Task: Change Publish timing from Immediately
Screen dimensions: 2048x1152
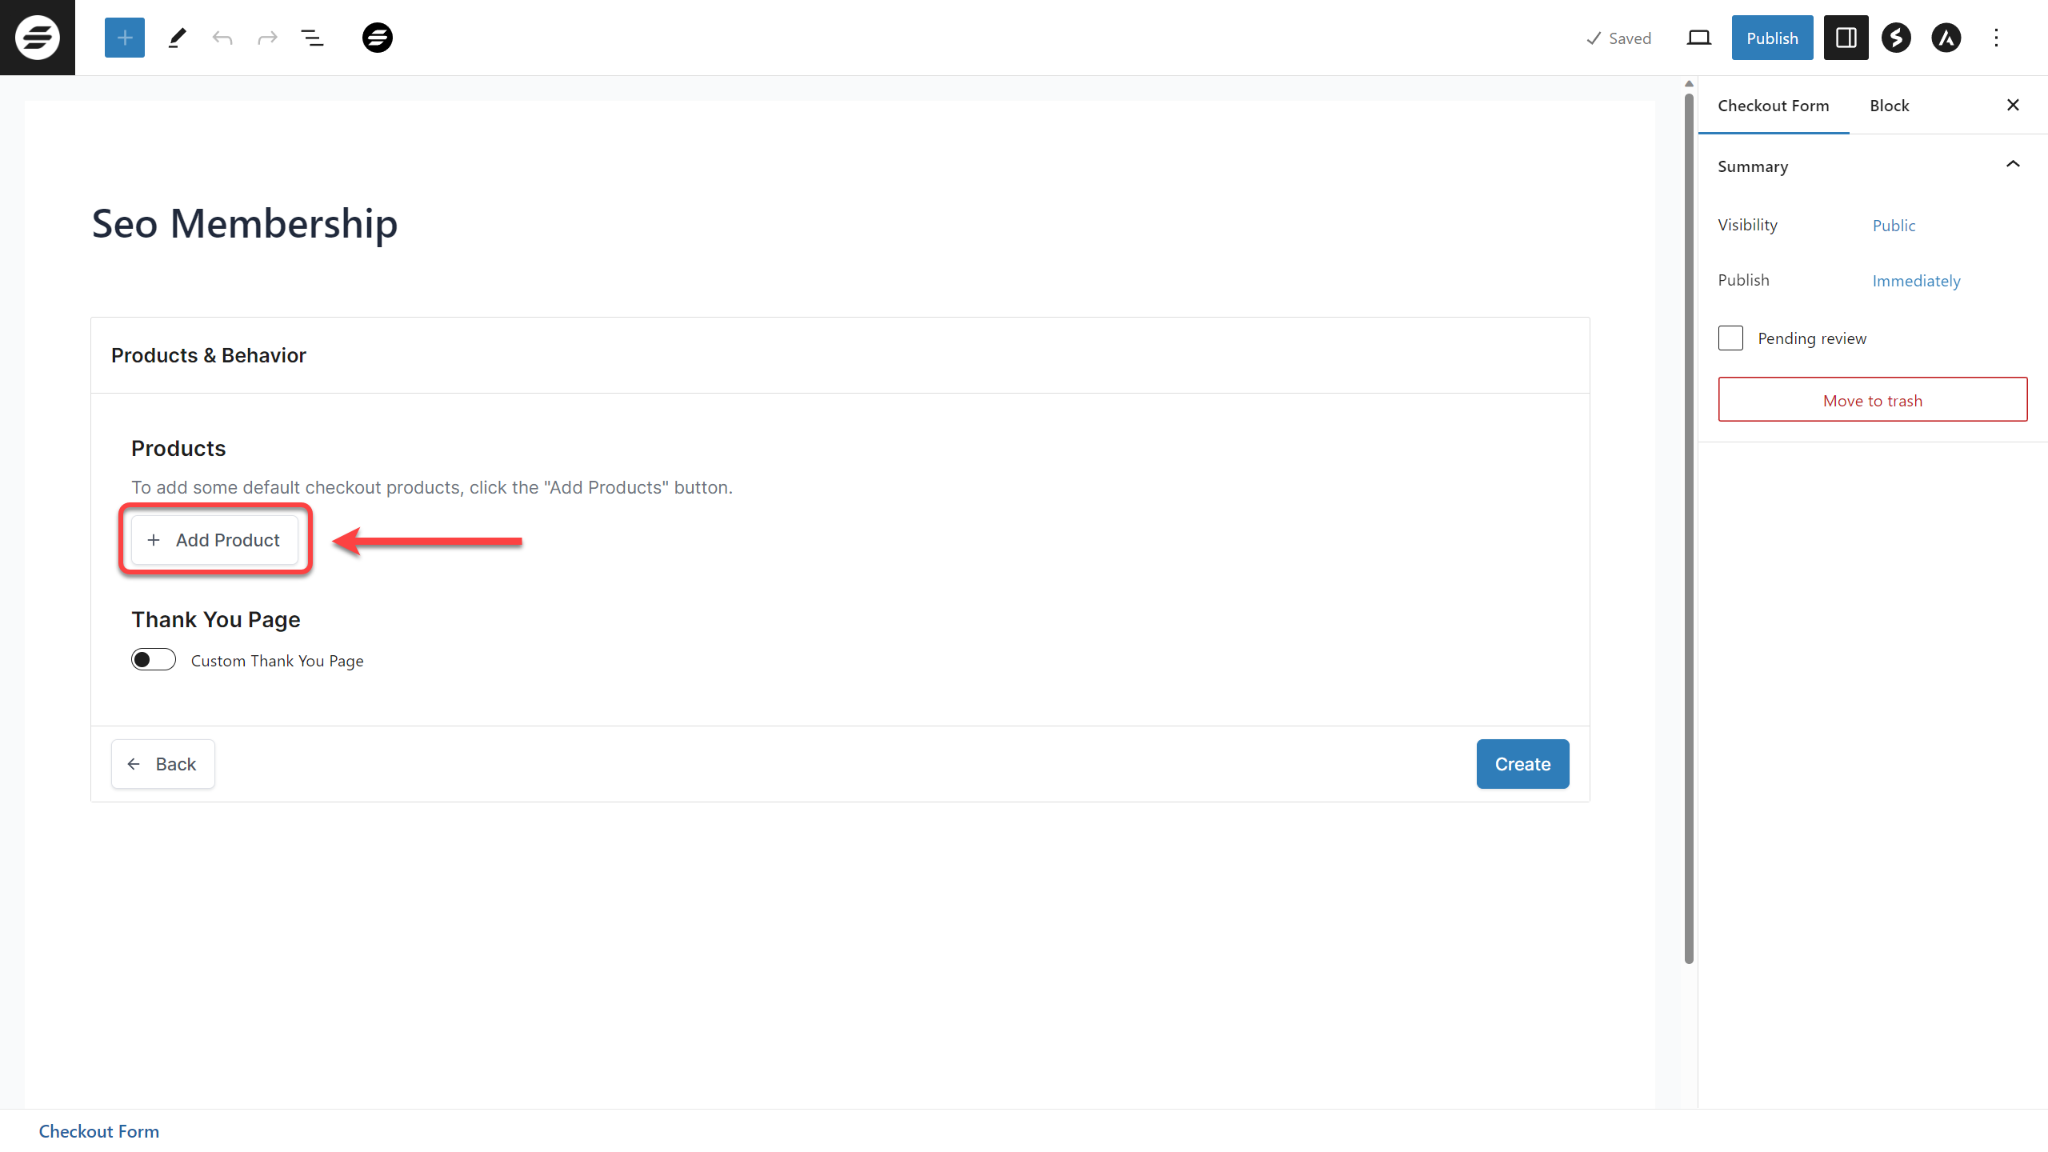Action: 1915,281
